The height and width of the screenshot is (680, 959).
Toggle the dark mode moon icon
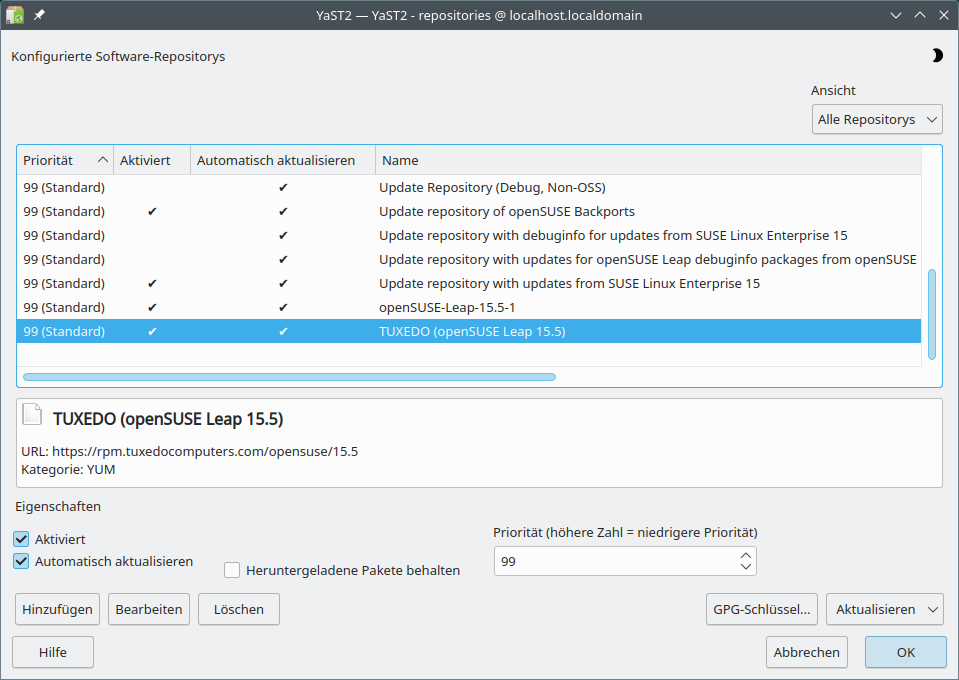937,56
